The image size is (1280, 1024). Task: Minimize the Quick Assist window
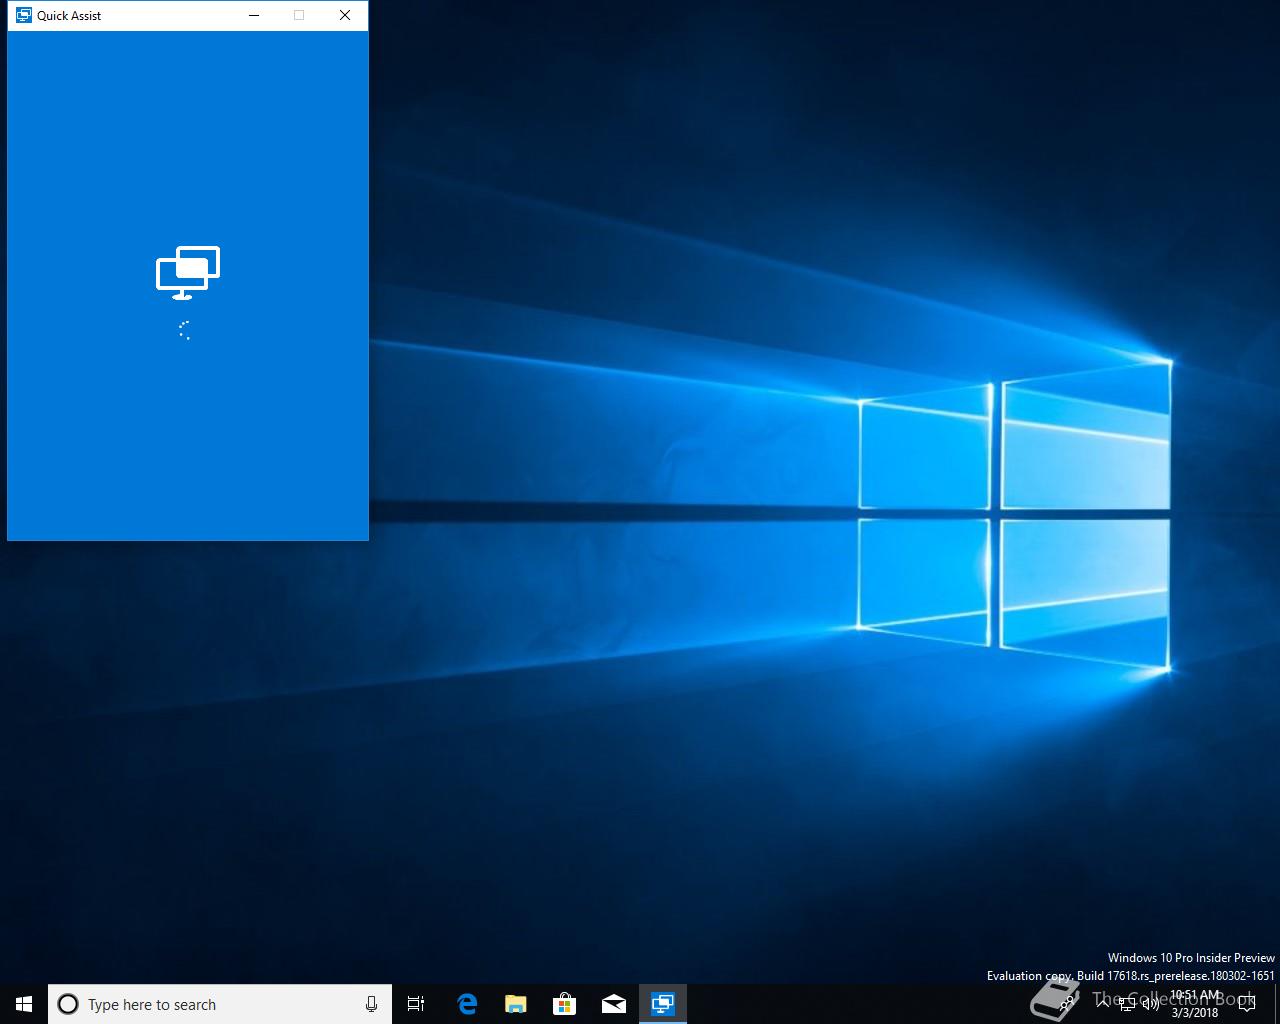coord(254,15)
